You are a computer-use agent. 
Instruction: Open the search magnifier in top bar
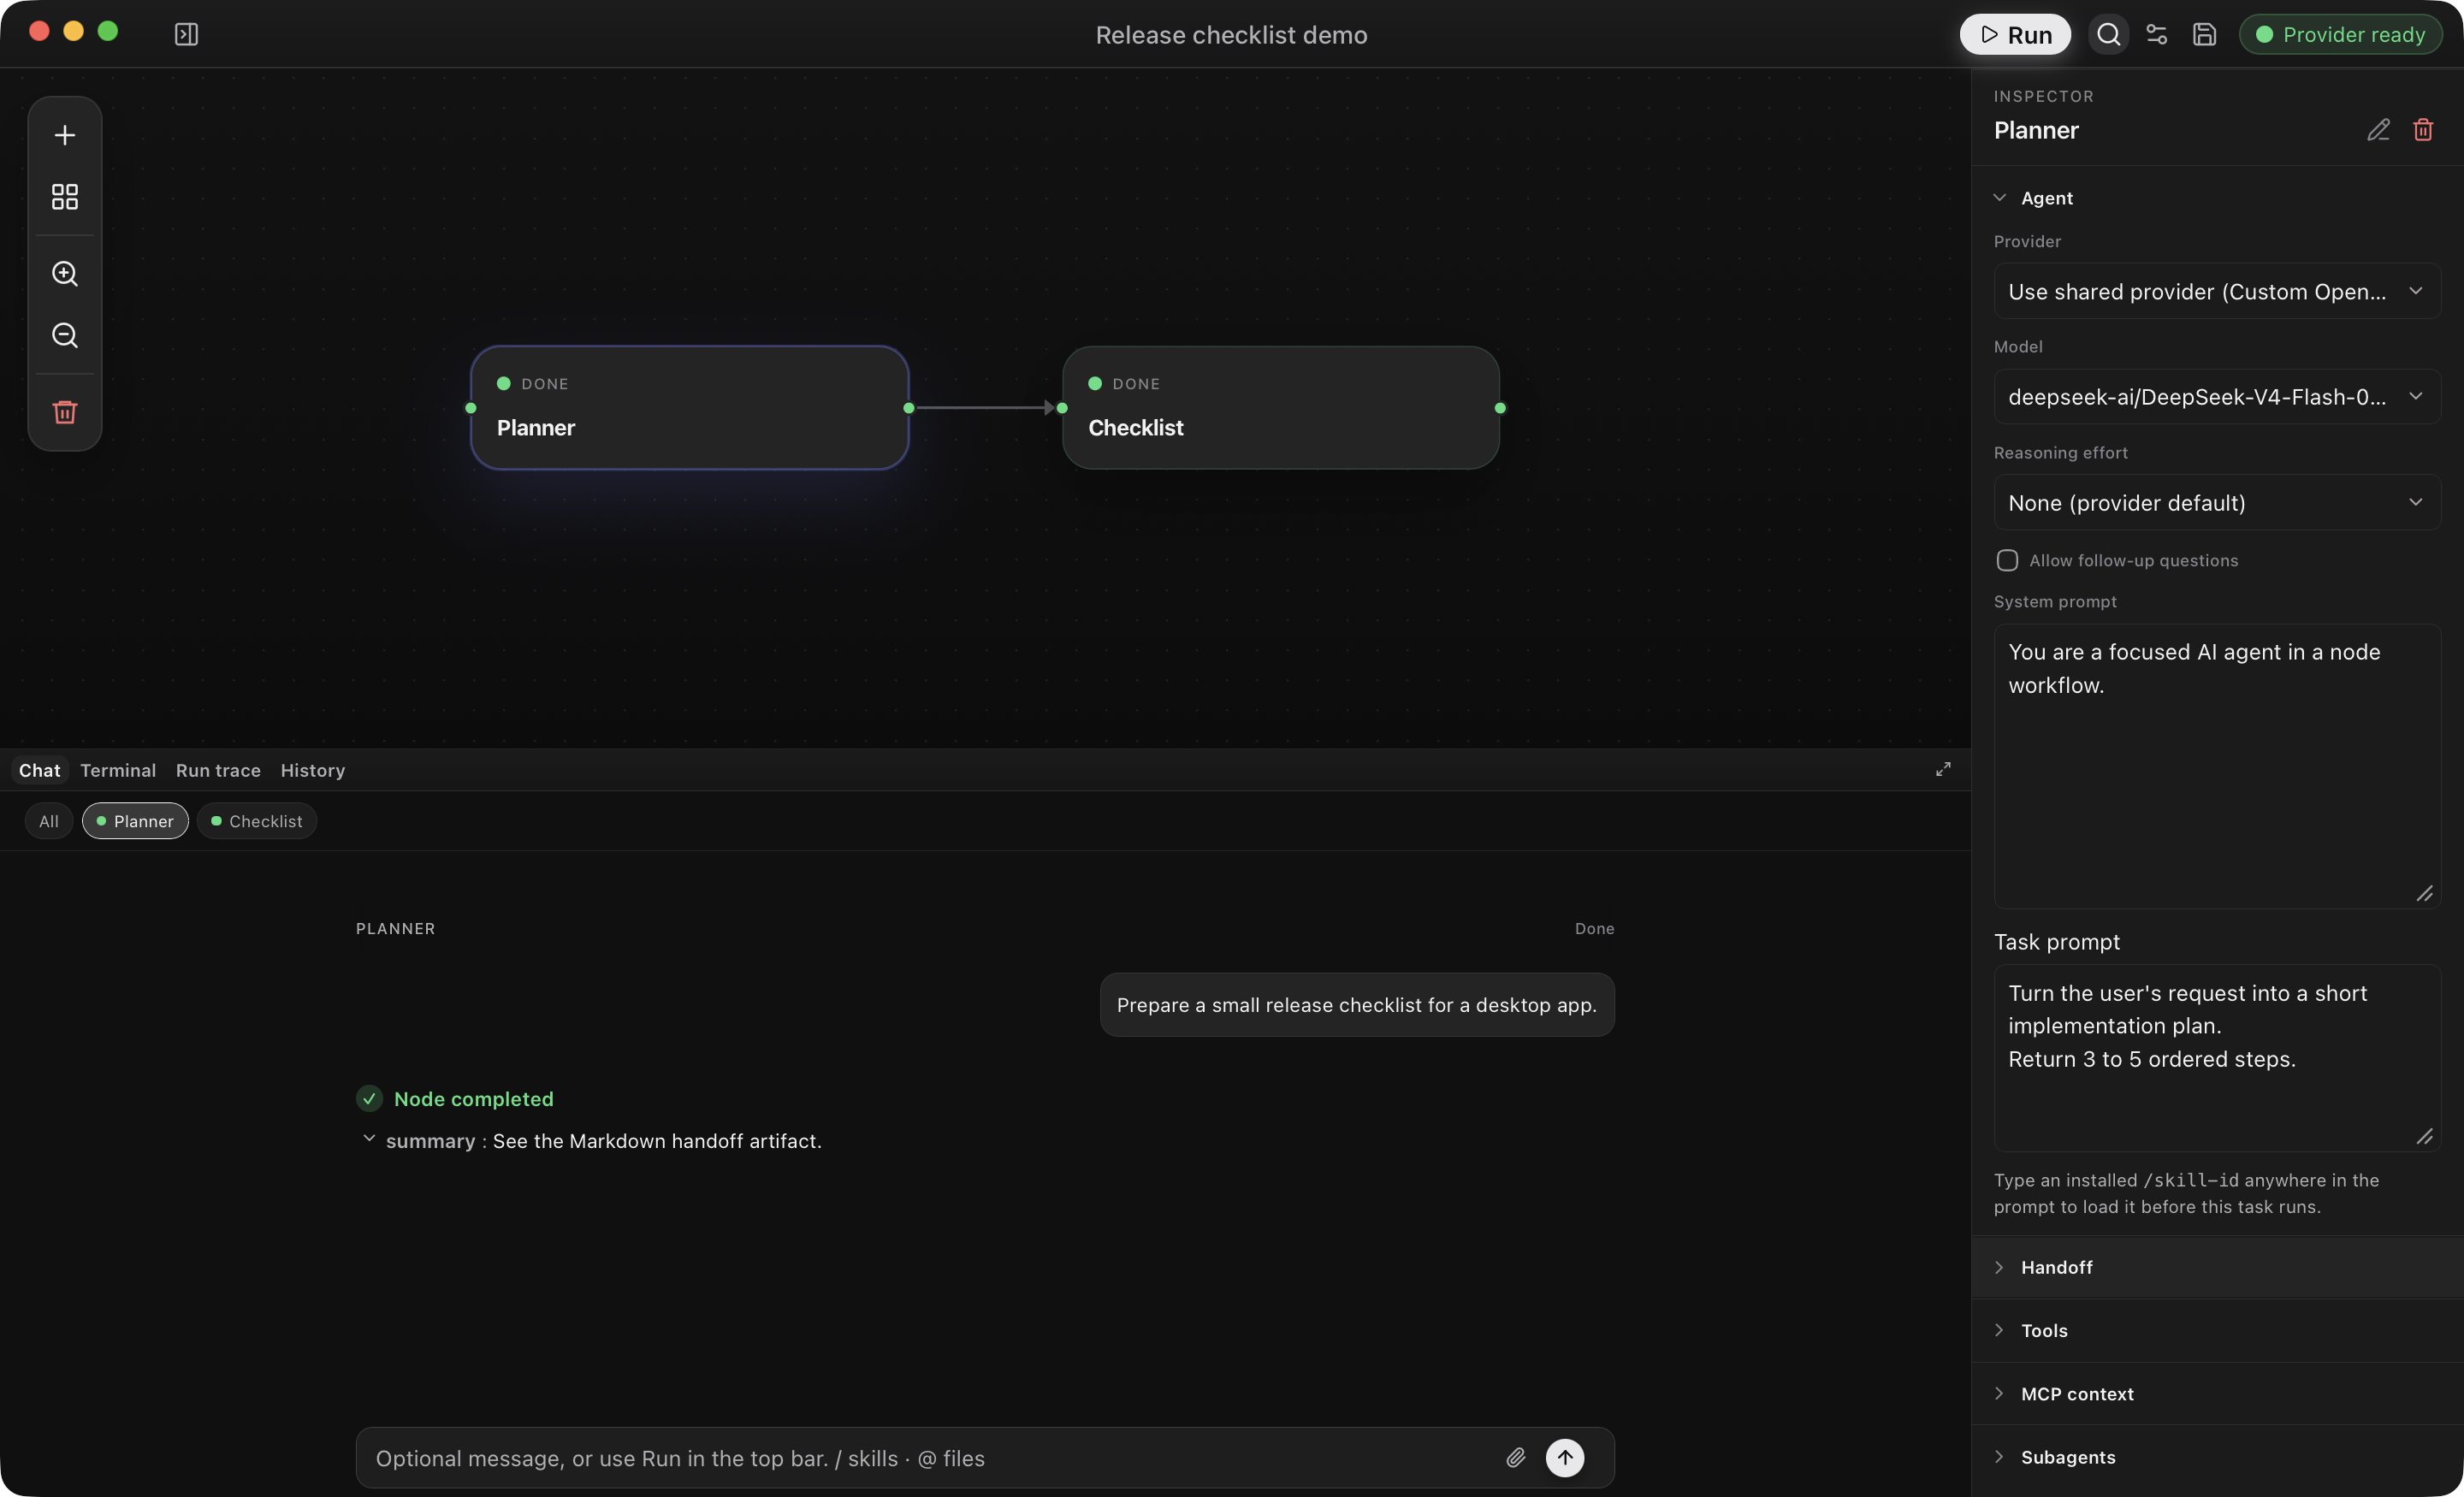pyautogui.click(x=2108, y=34)
